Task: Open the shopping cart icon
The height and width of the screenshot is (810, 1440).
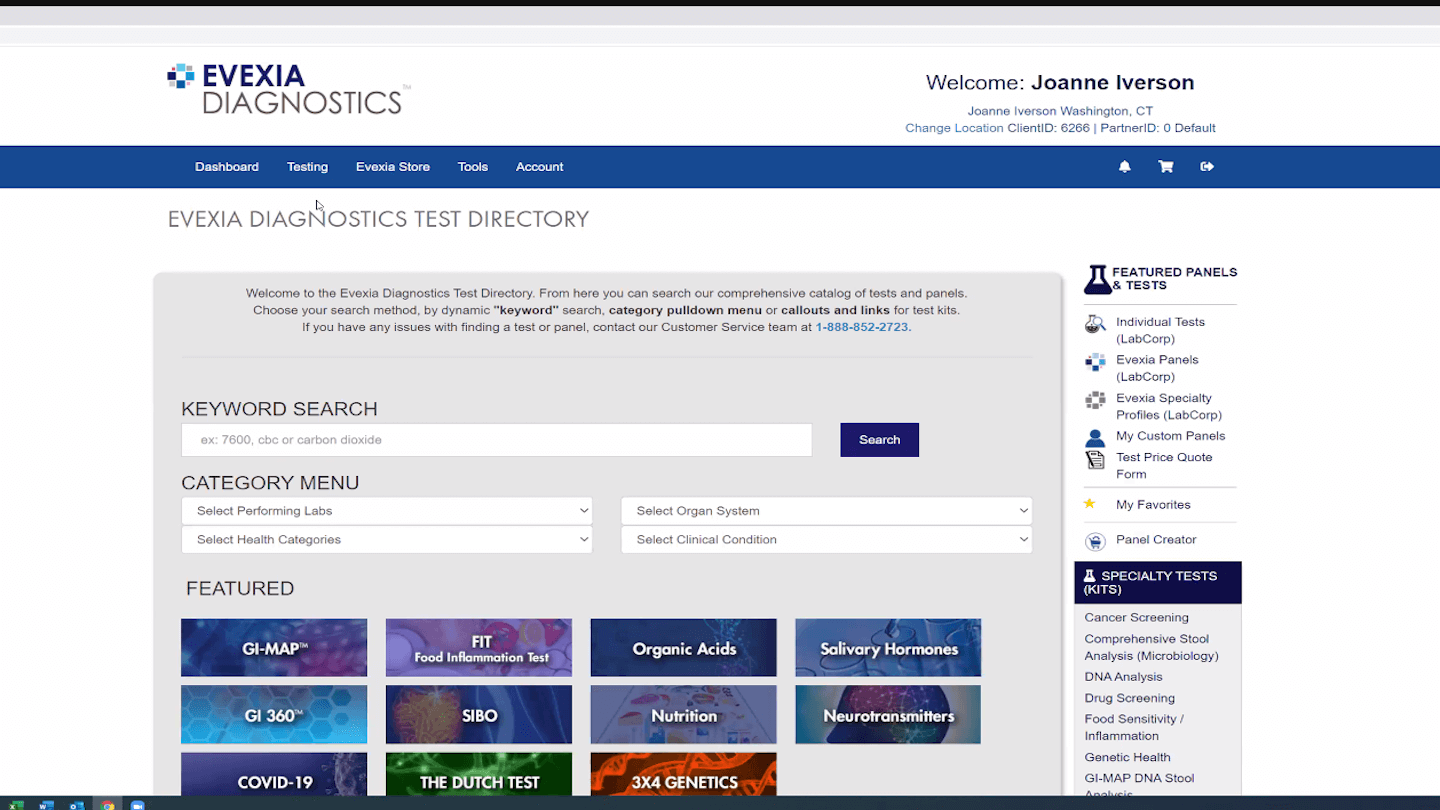Action: tap(1165, 167)
